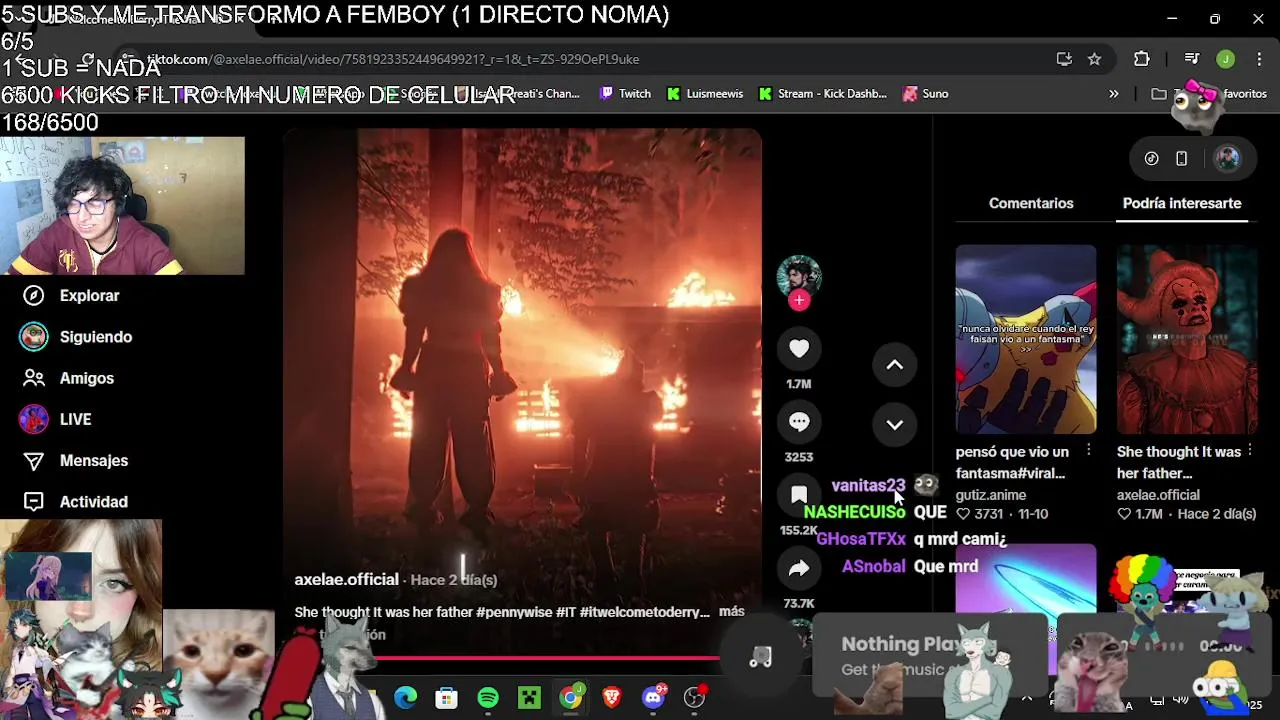1280x720 pixels.
Task: Open Brave browser from taskbar
Action: point(612,697)
